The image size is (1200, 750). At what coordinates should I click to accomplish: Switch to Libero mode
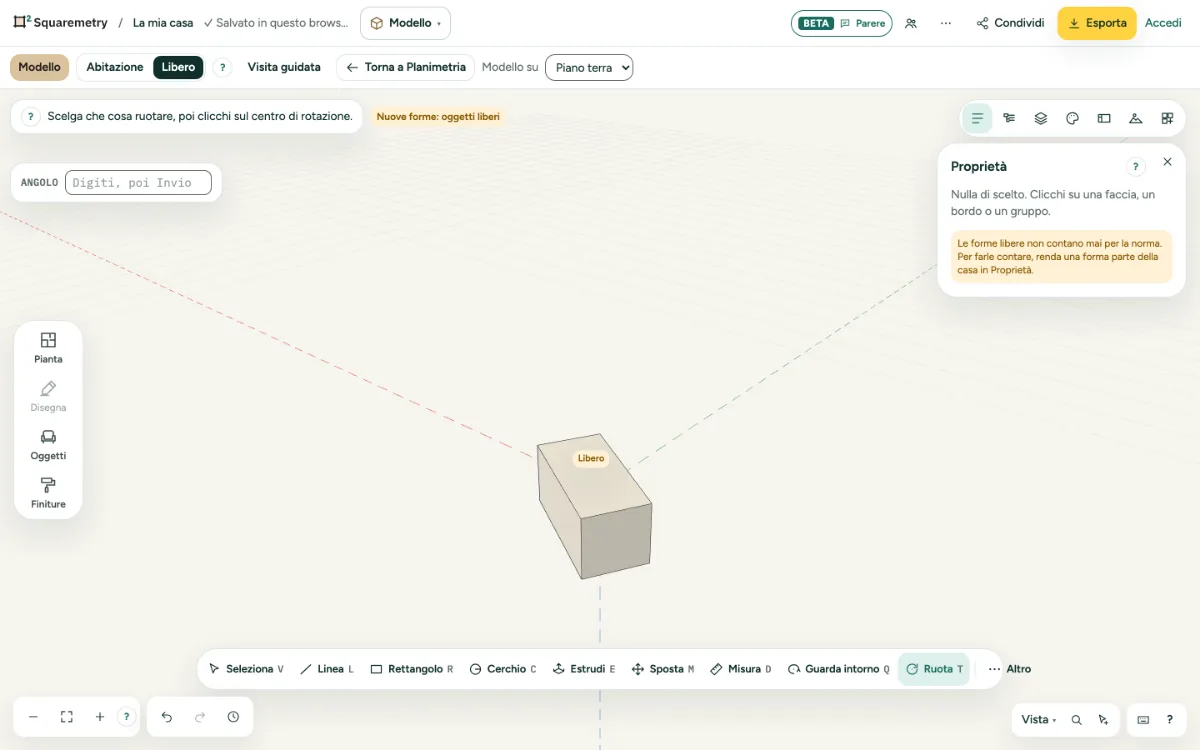(x=178, y=67)
